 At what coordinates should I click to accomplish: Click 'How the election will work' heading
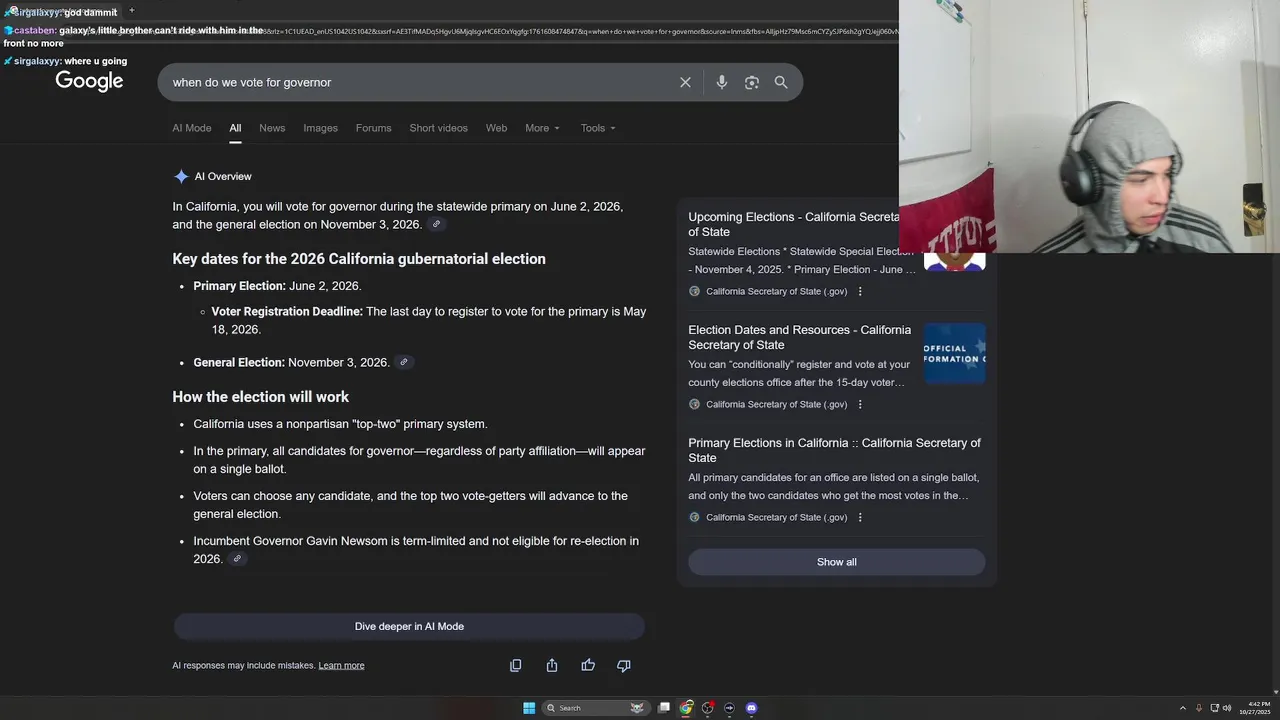pos(260,397)
